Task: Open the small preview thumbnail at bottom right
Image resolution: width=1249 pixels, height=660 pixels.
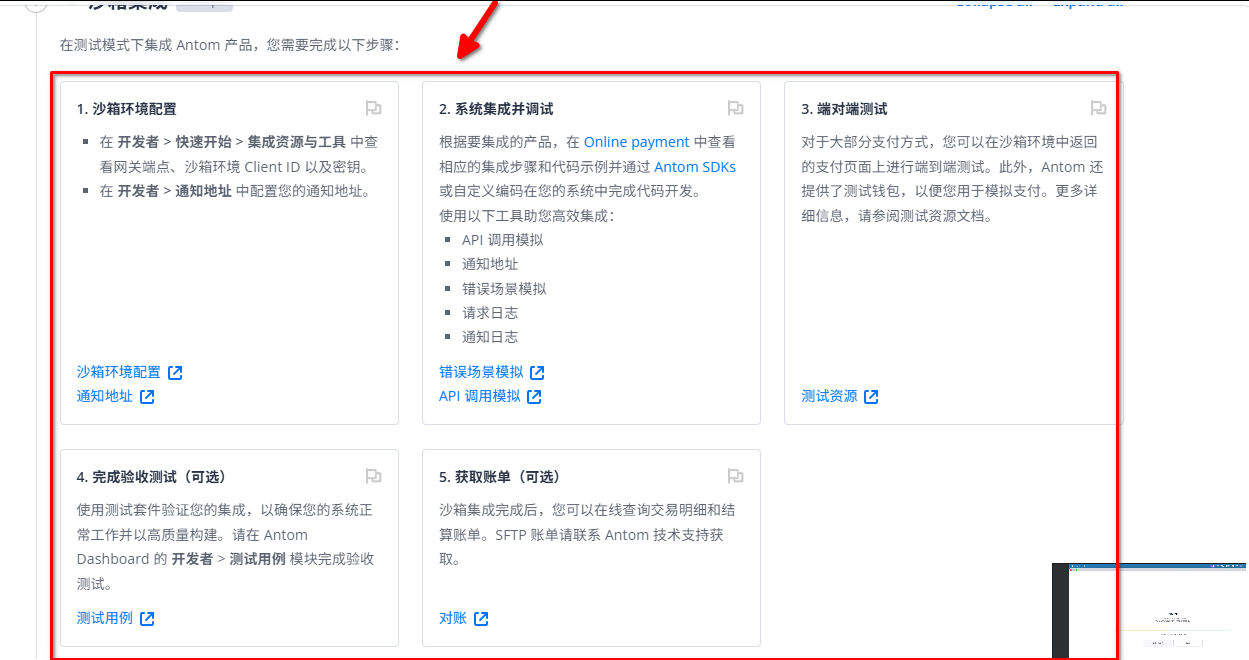Action: (x=1150, y=610)
